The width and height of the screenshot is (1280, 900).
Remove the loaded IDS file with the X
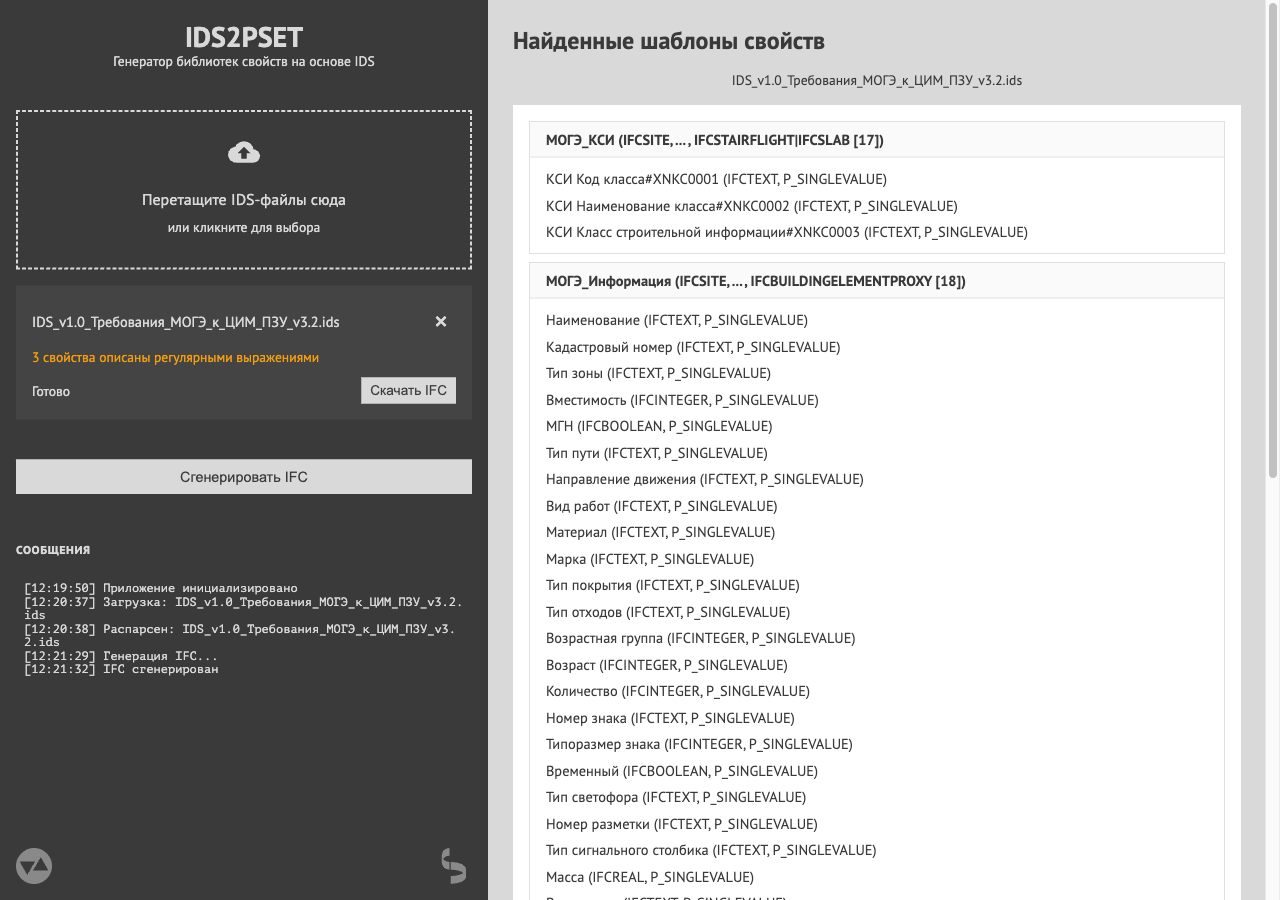click(x=440, y=321)
